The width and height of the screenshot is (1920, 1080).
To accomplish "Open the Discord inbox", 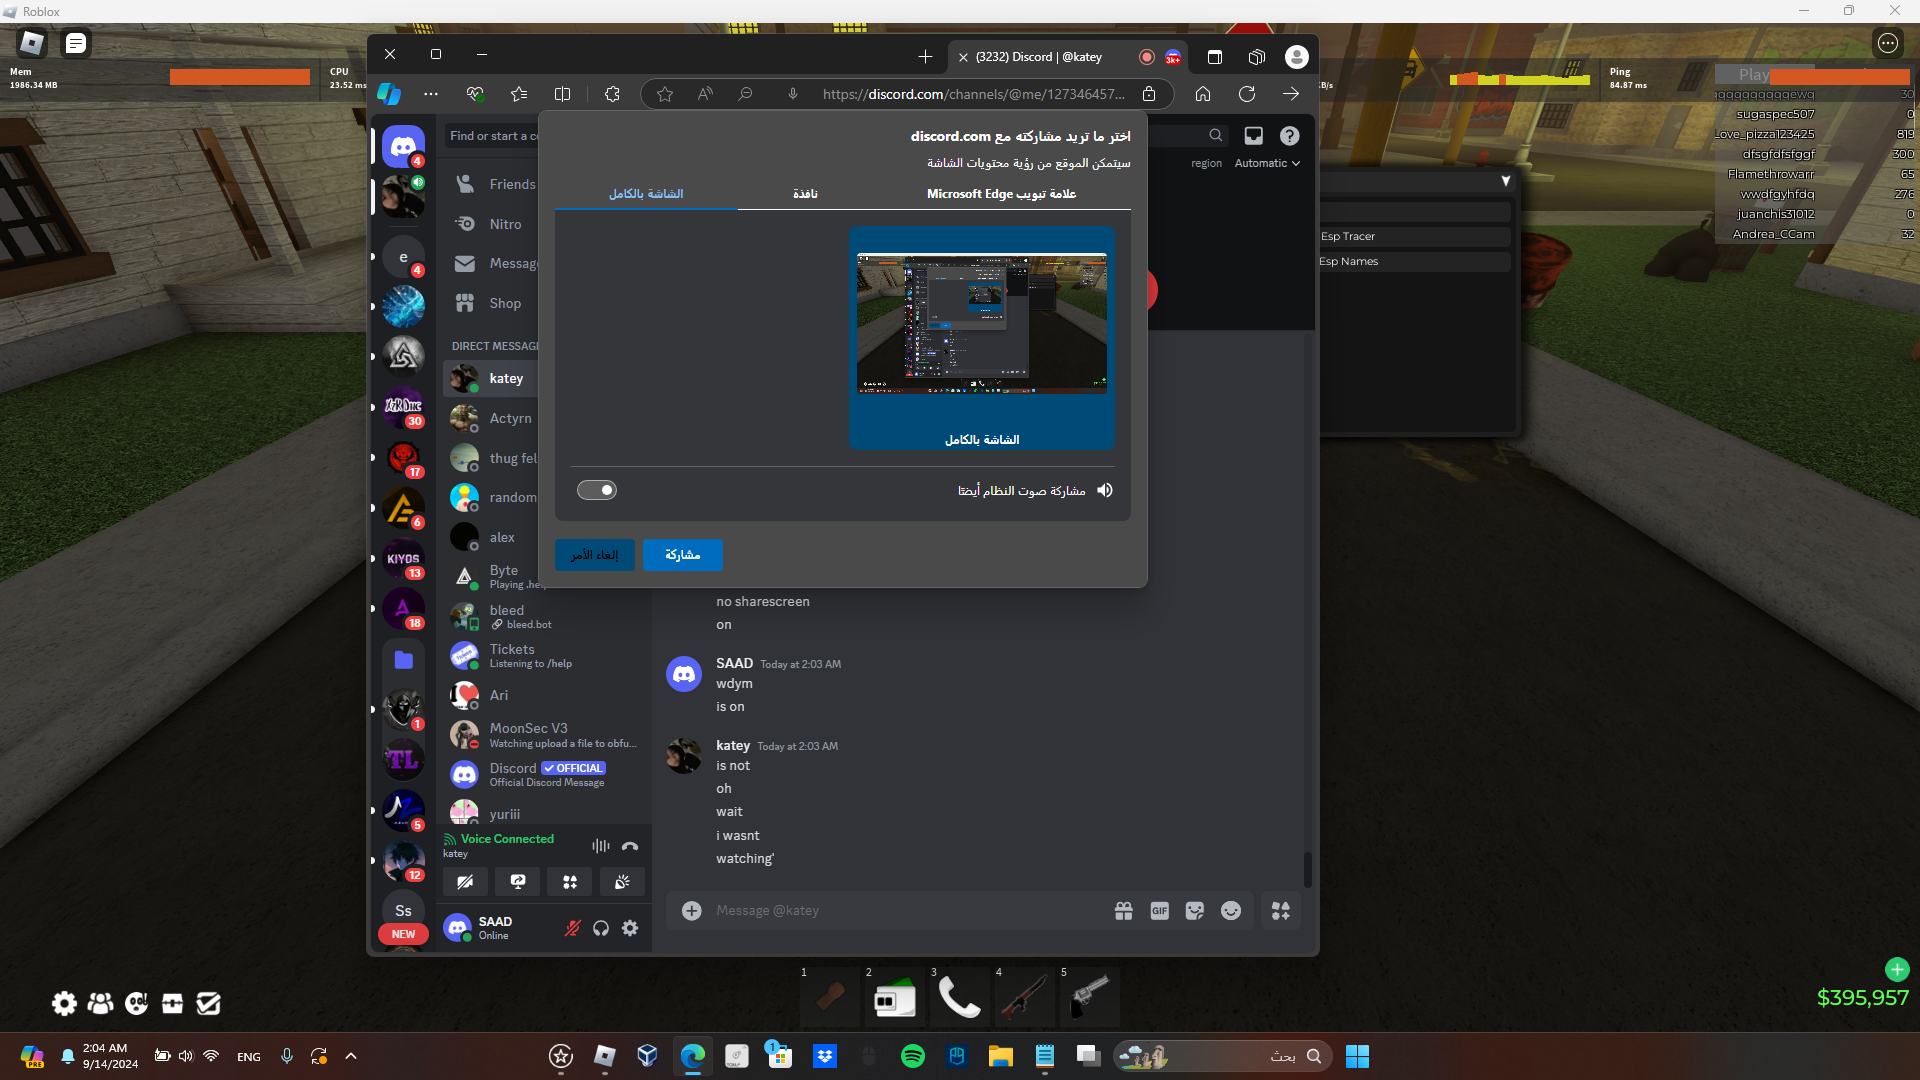I will (x=1254, y=135).
